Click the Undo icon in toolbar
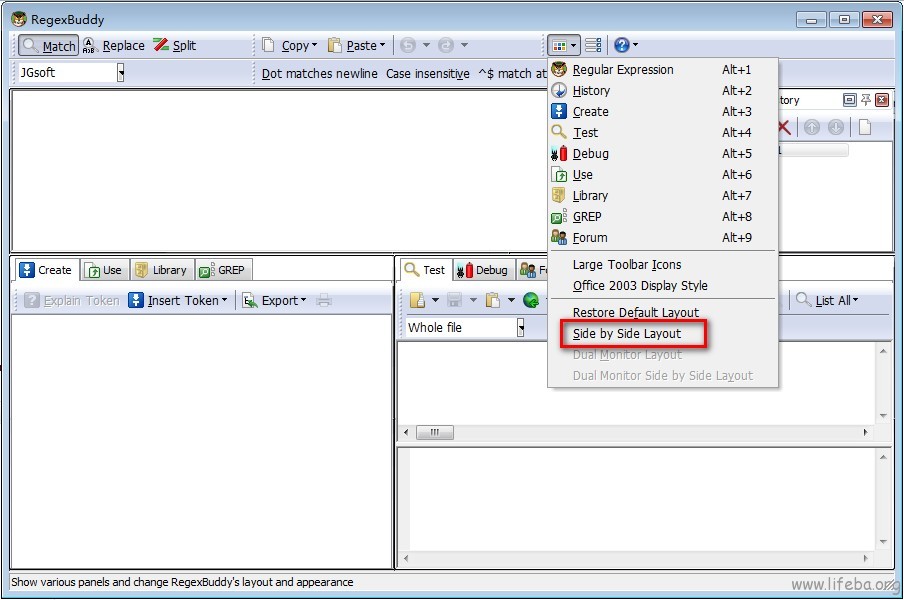This screenshot has width=904, height=600. pos(408,45)
